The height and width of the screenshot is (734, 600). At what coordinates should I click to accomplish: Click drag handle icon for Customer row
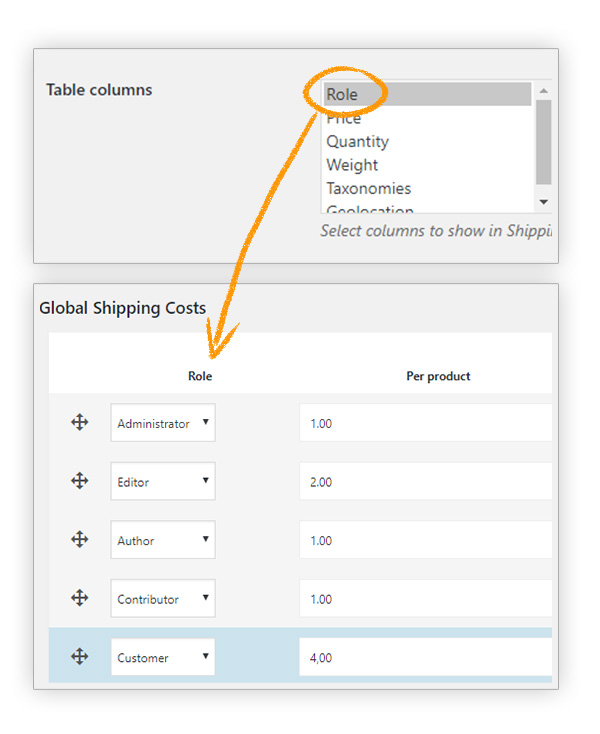click(80, 657)
